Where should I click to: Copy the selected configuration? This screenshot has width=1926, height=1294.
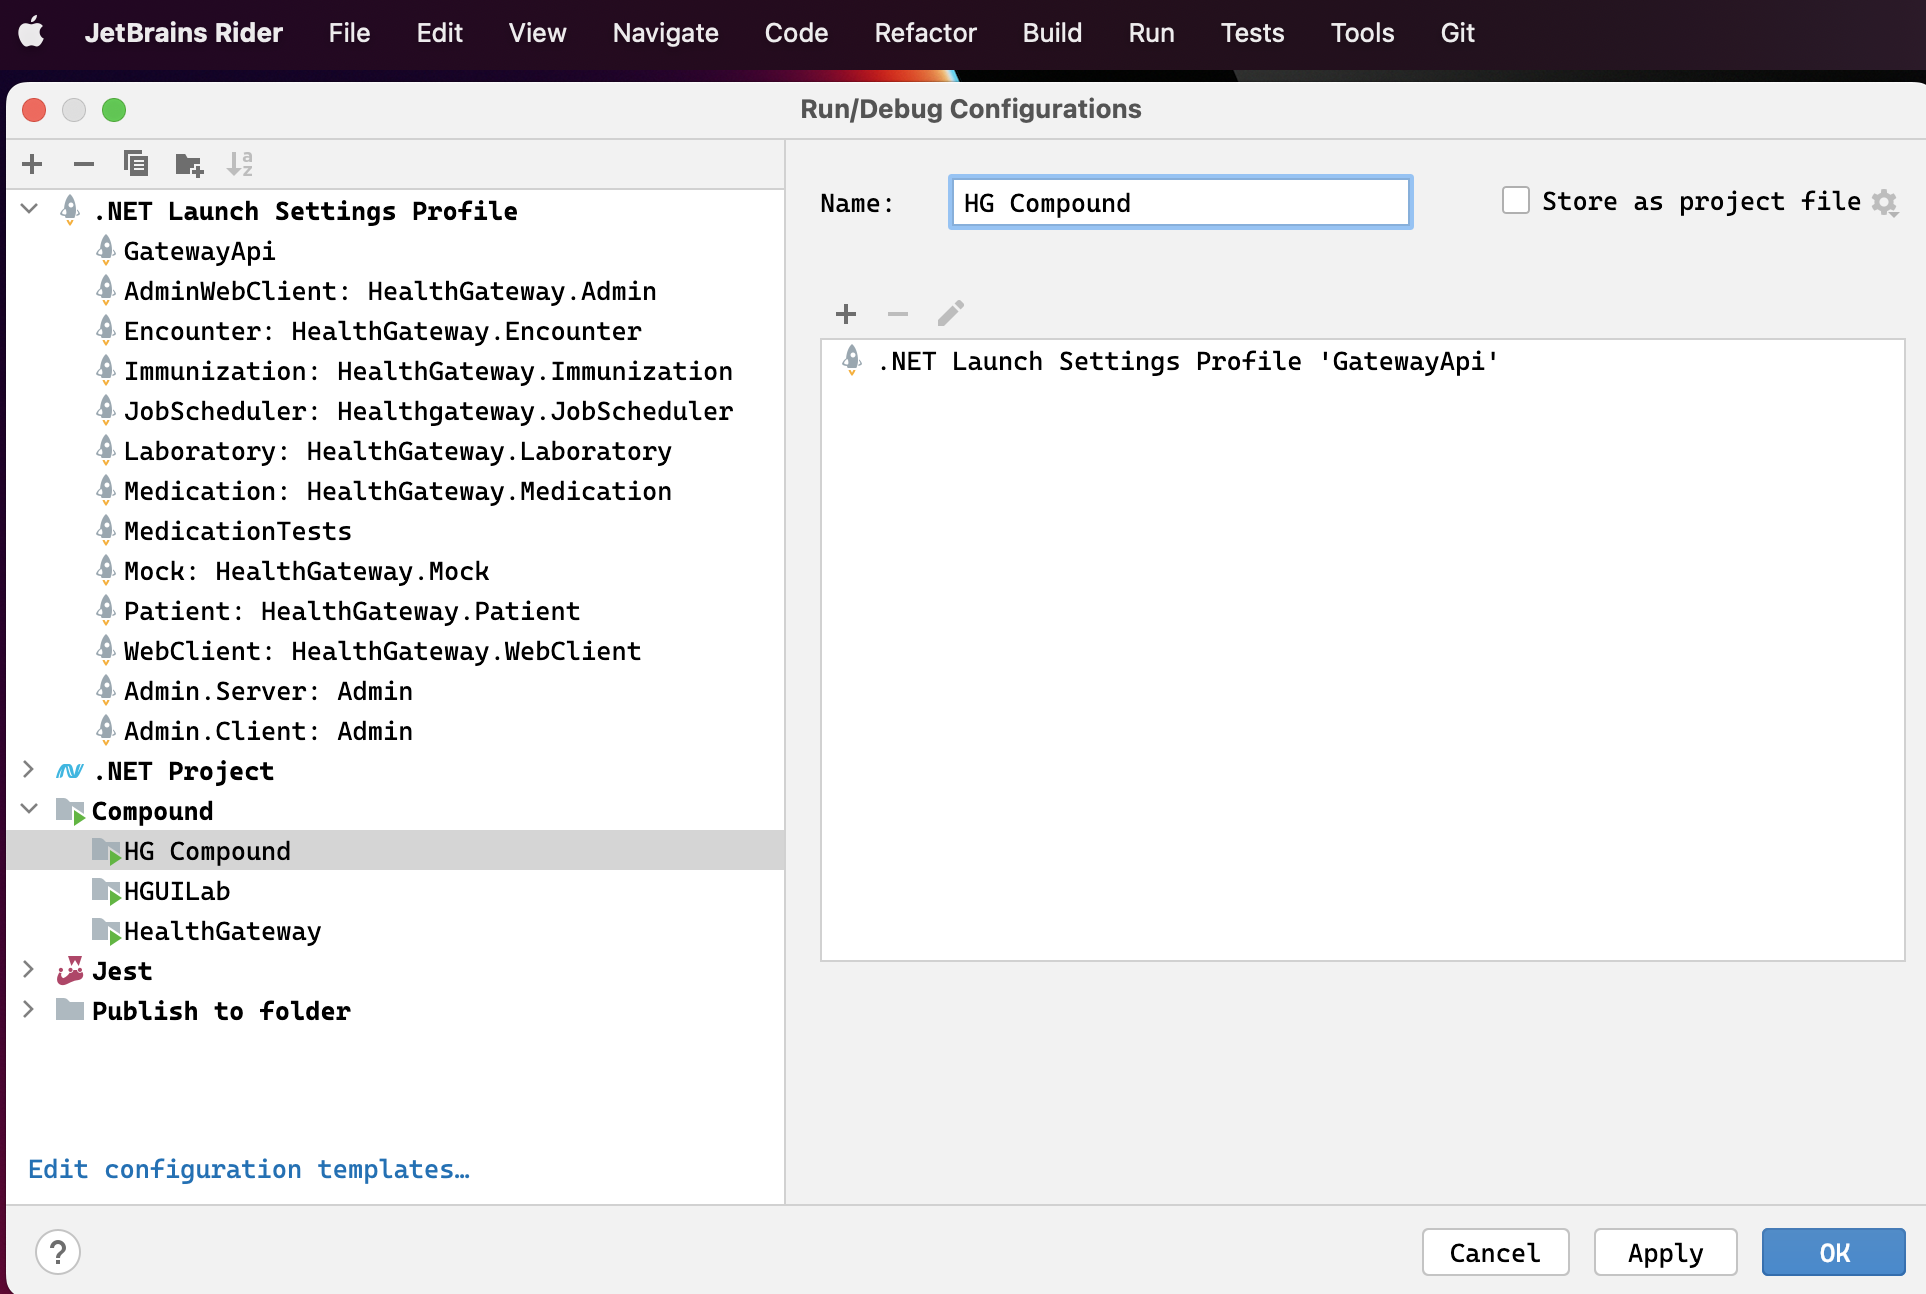[136, 163]
